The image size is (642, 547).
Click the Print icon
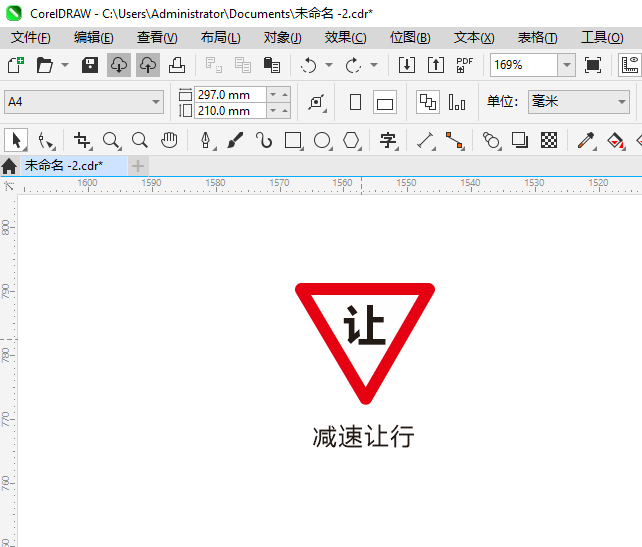177,65
